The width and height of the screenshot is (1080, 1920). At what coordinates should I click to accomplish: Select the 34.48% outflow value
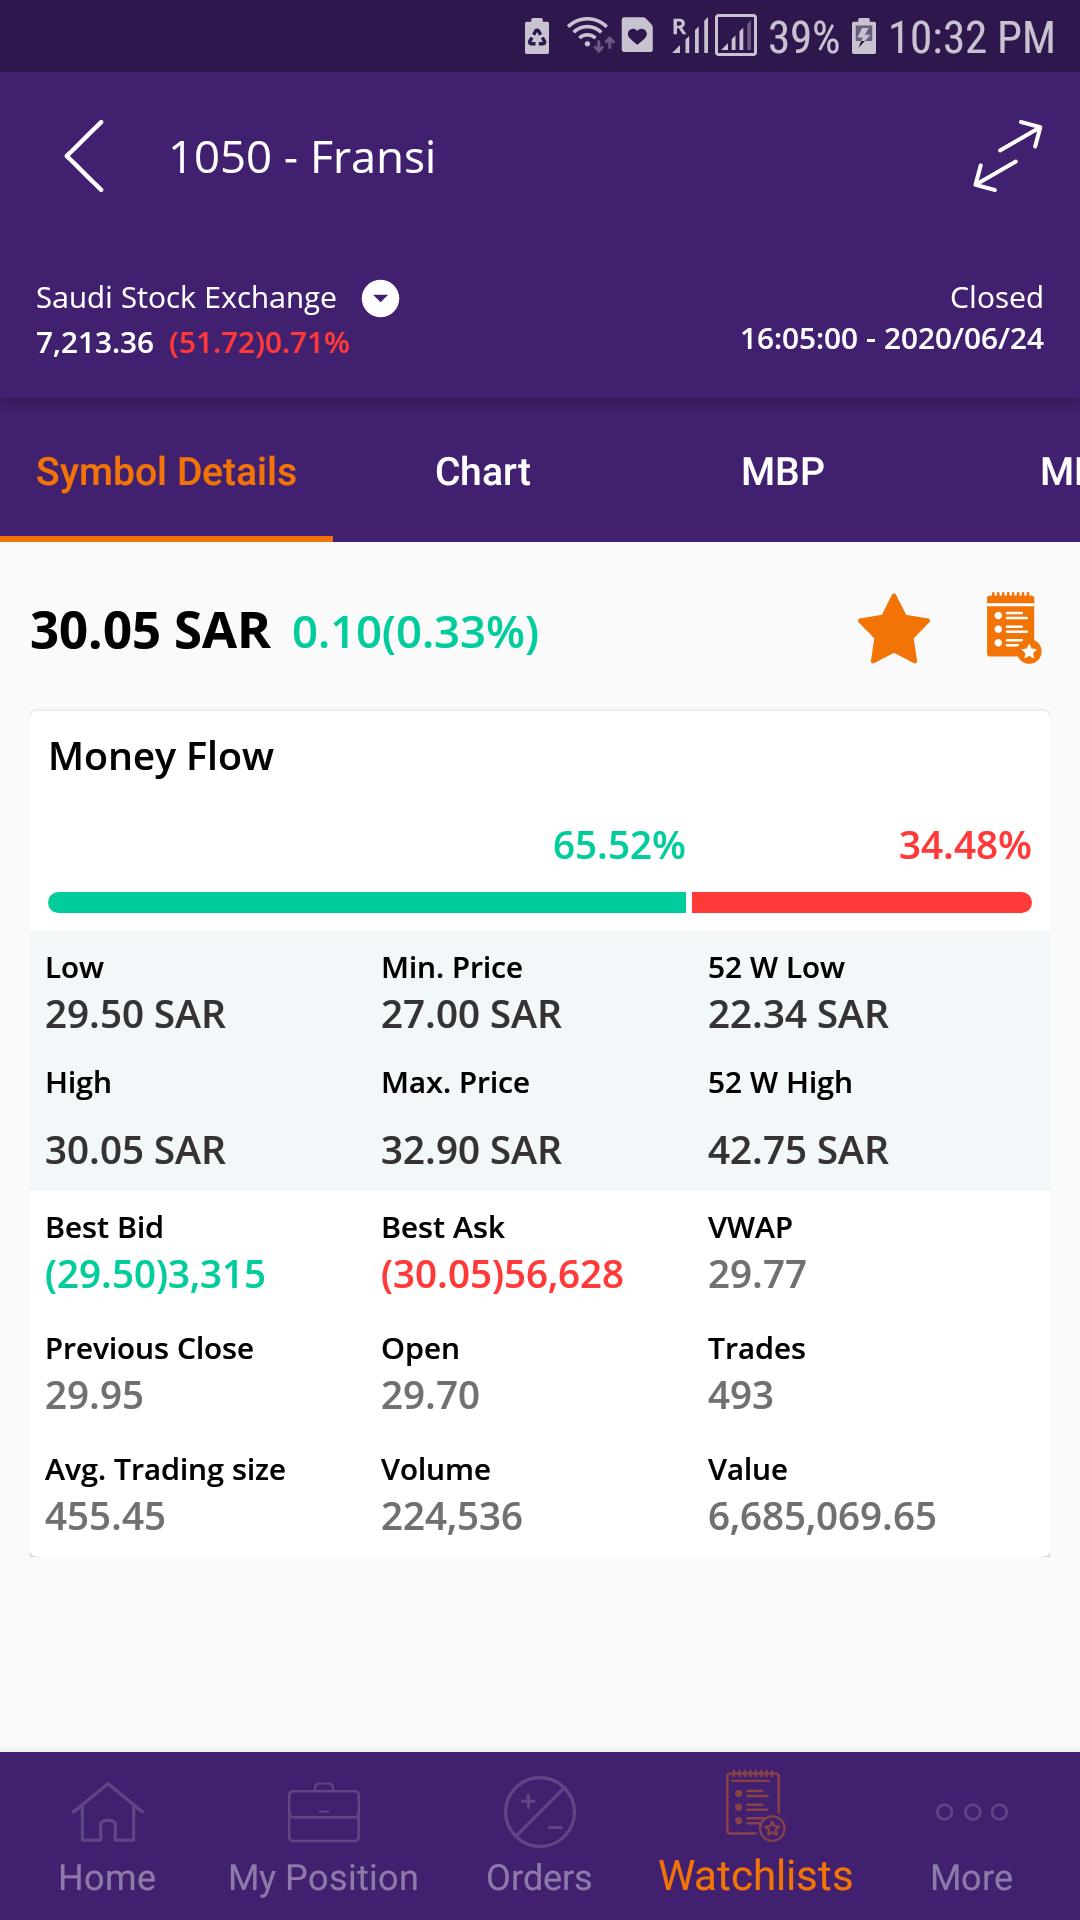[x=965, y=846]
